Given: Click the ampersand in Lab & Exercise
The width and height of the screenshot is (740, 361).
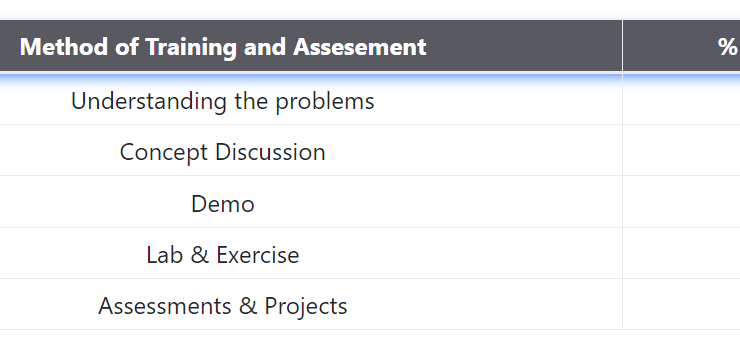Looking at the screenshot, I should point(200,255).
